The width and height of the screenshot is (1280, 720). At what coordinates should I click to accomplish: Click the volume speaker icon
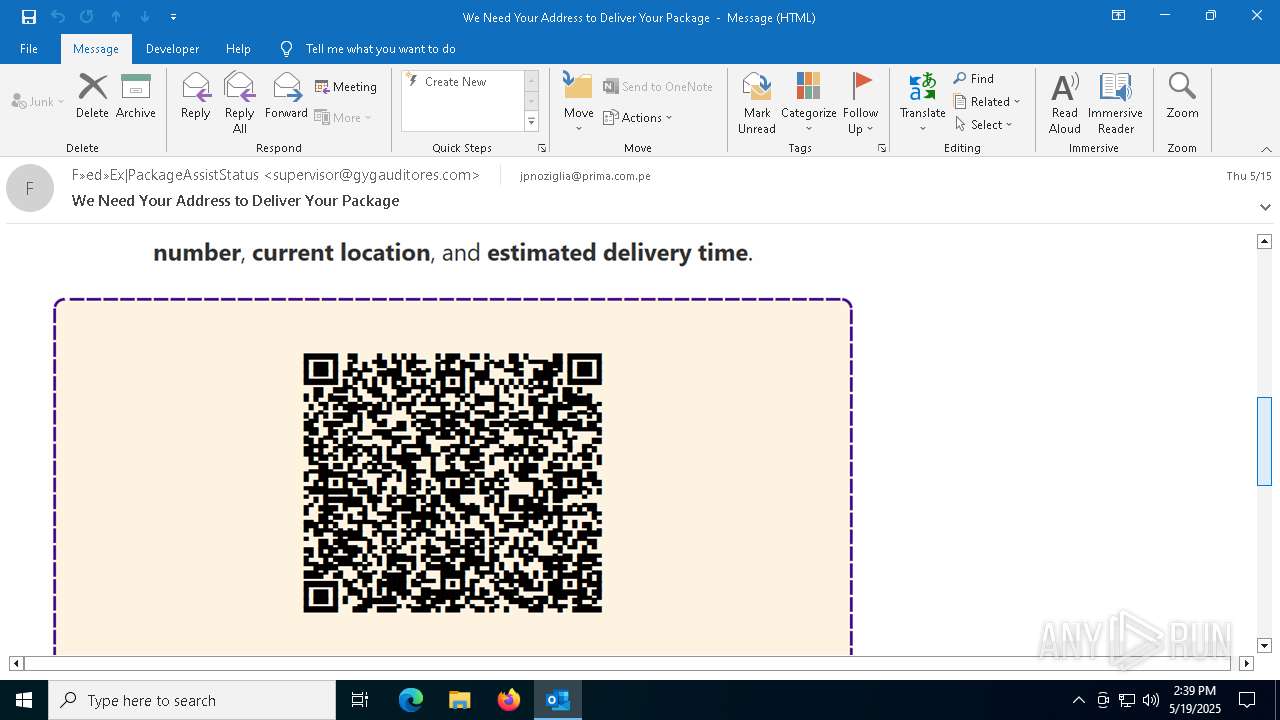click(x=1151, y=700)
